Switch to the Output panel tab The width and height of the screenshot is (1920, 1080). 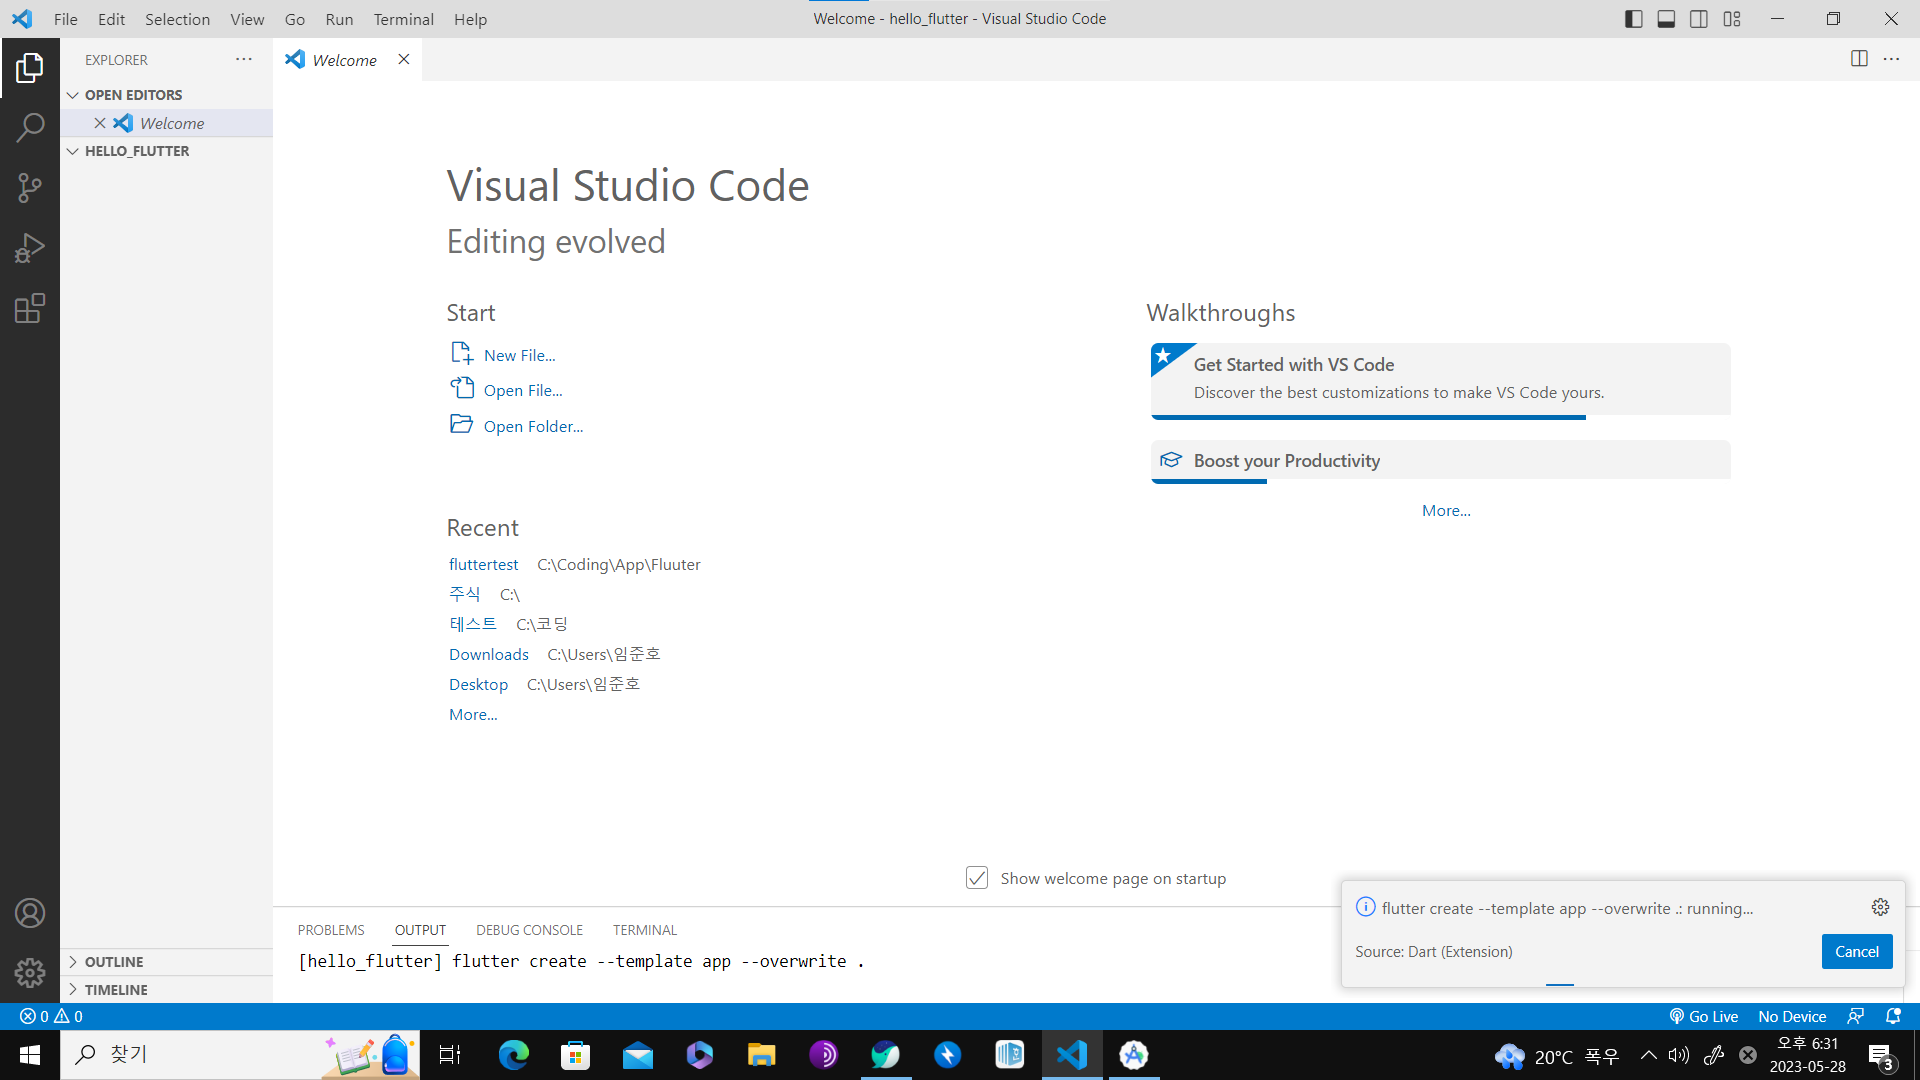coord(420,930)
